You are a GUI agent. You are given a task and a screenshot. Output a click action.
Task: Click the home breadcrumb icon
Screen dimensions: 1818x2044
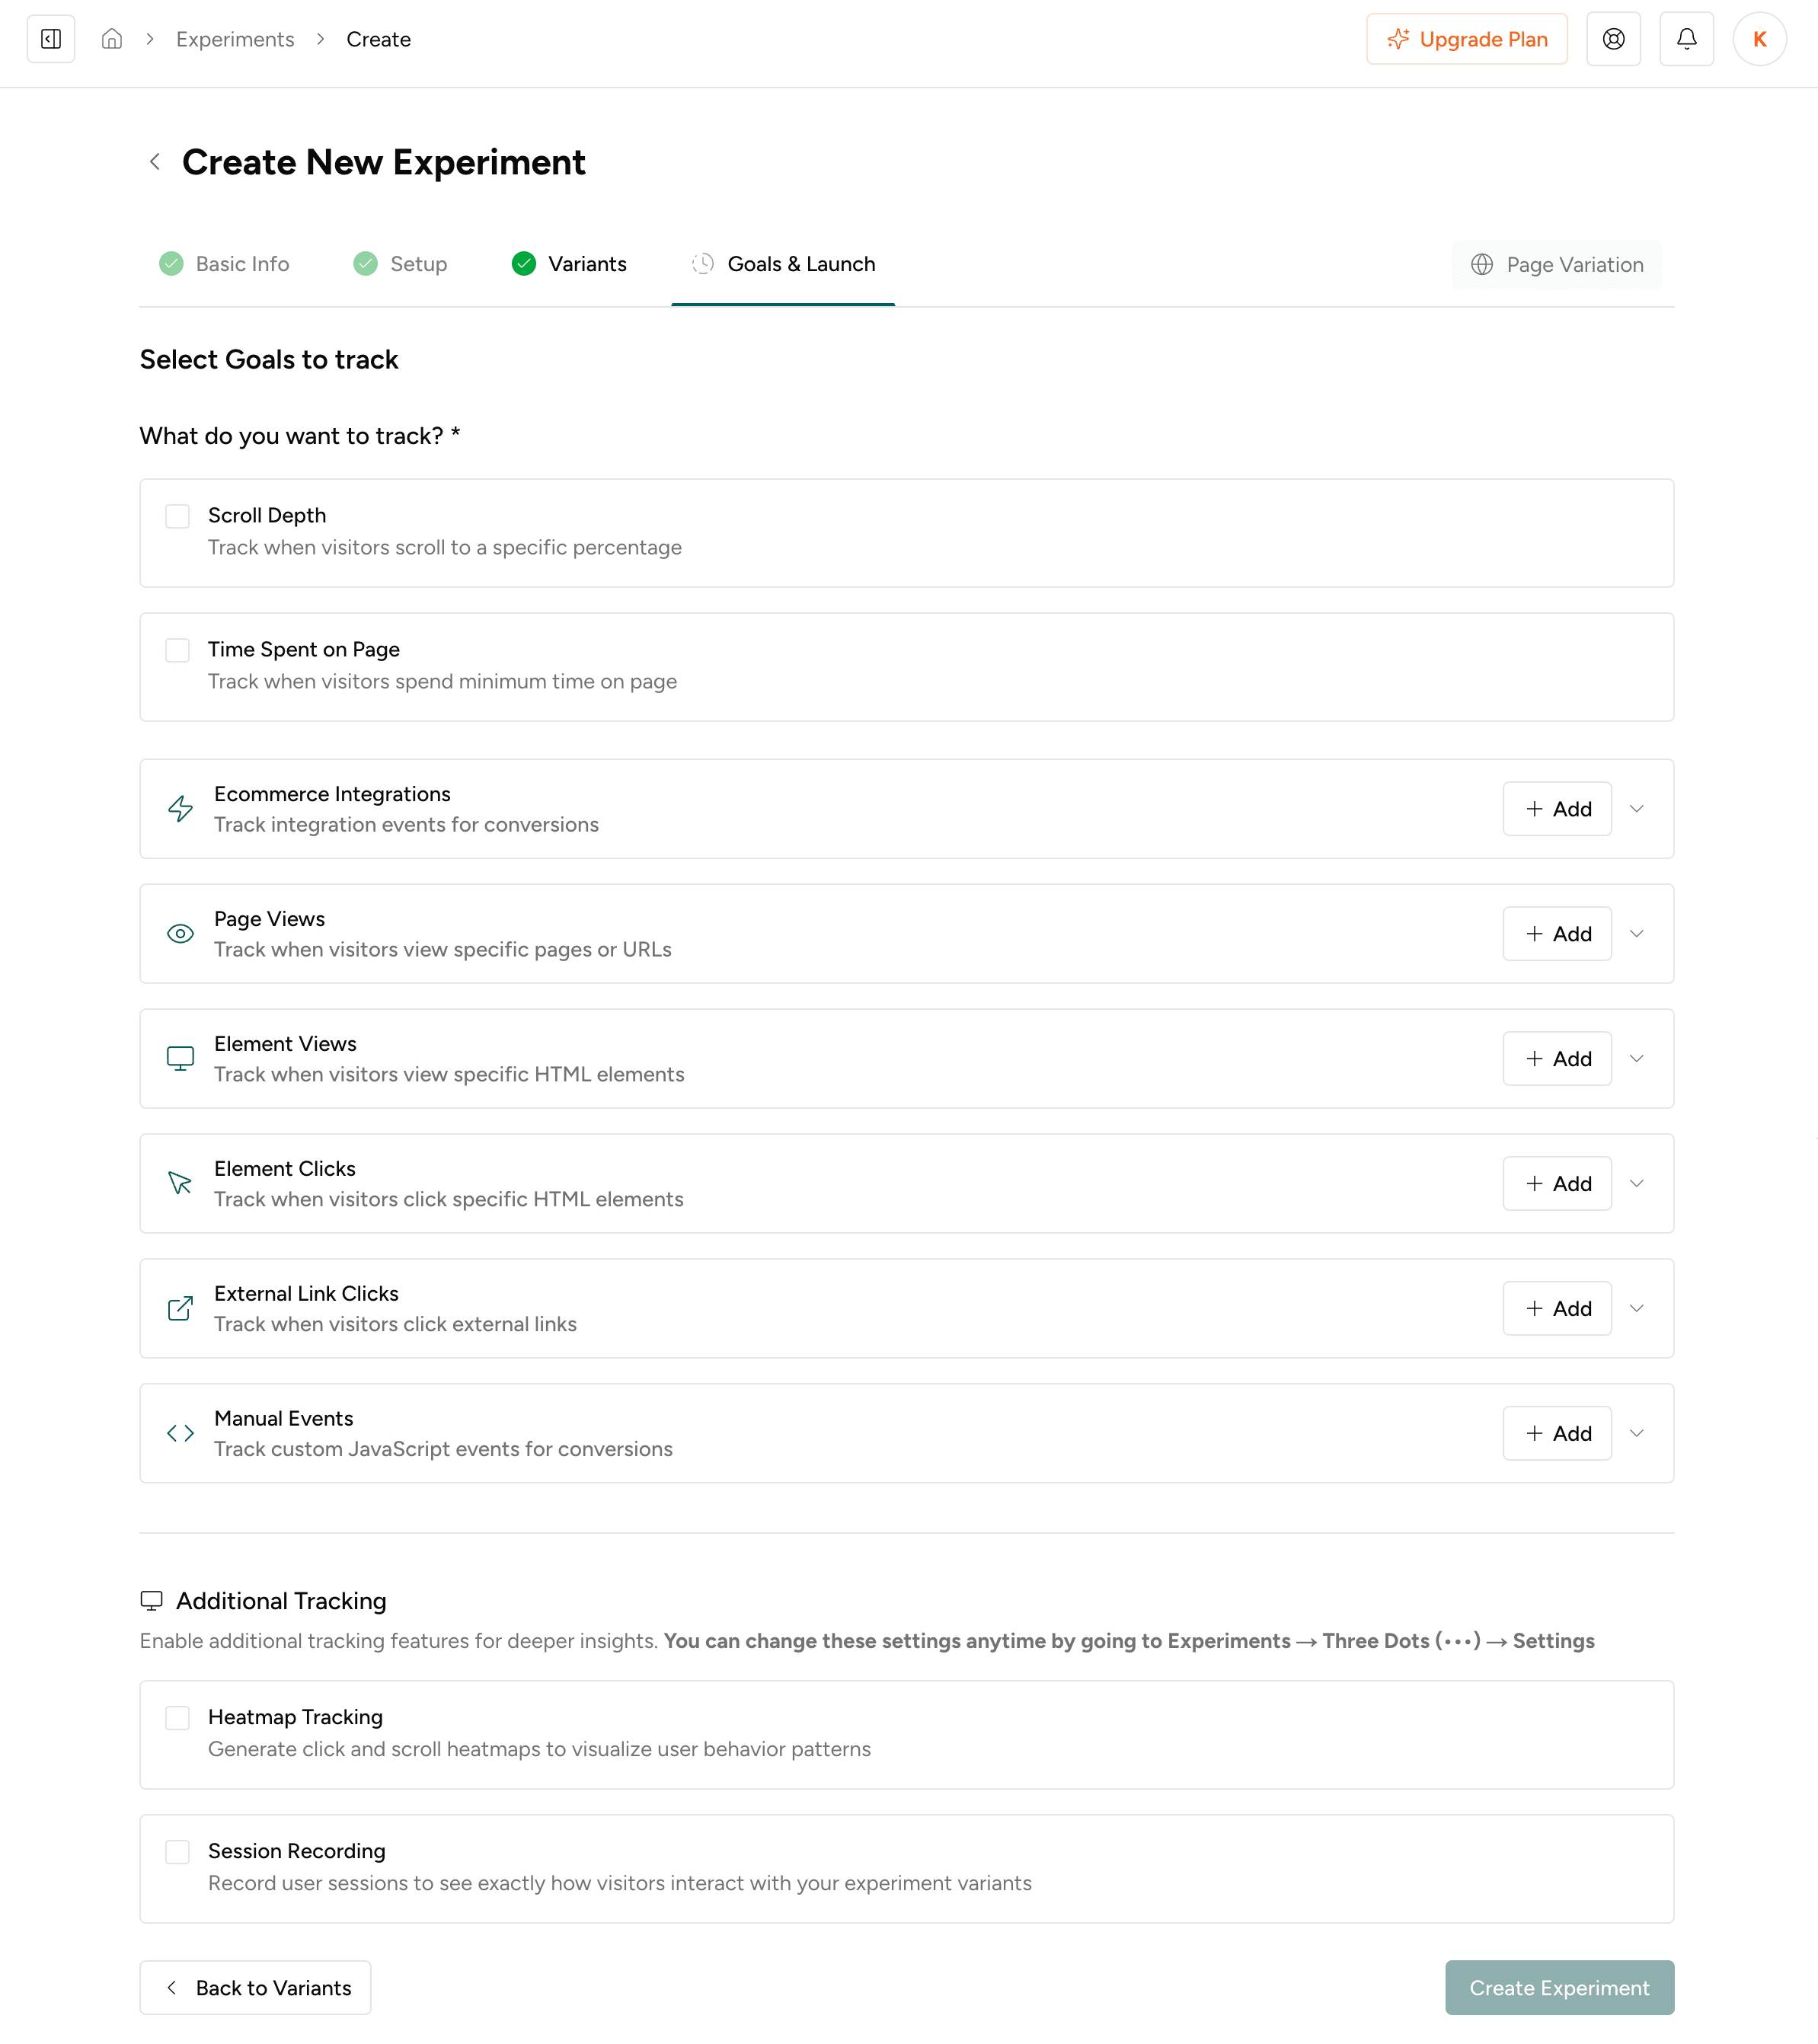pos(112,39)
